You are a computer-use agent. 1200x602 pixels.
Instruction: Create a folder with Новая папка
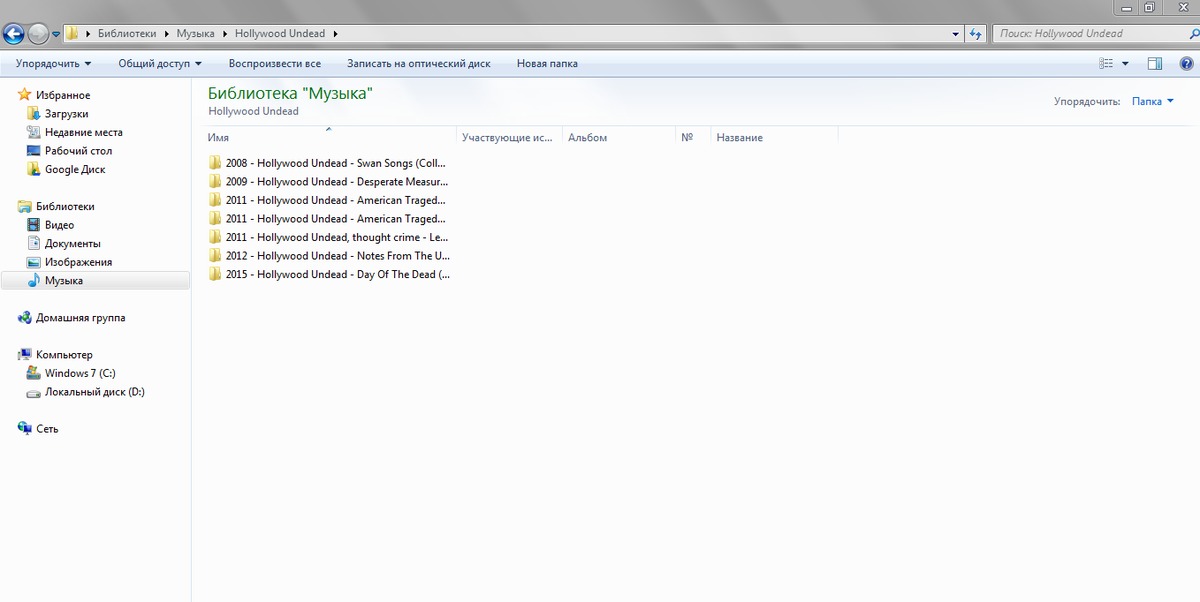pyautogui.click(x=547, y=64)
